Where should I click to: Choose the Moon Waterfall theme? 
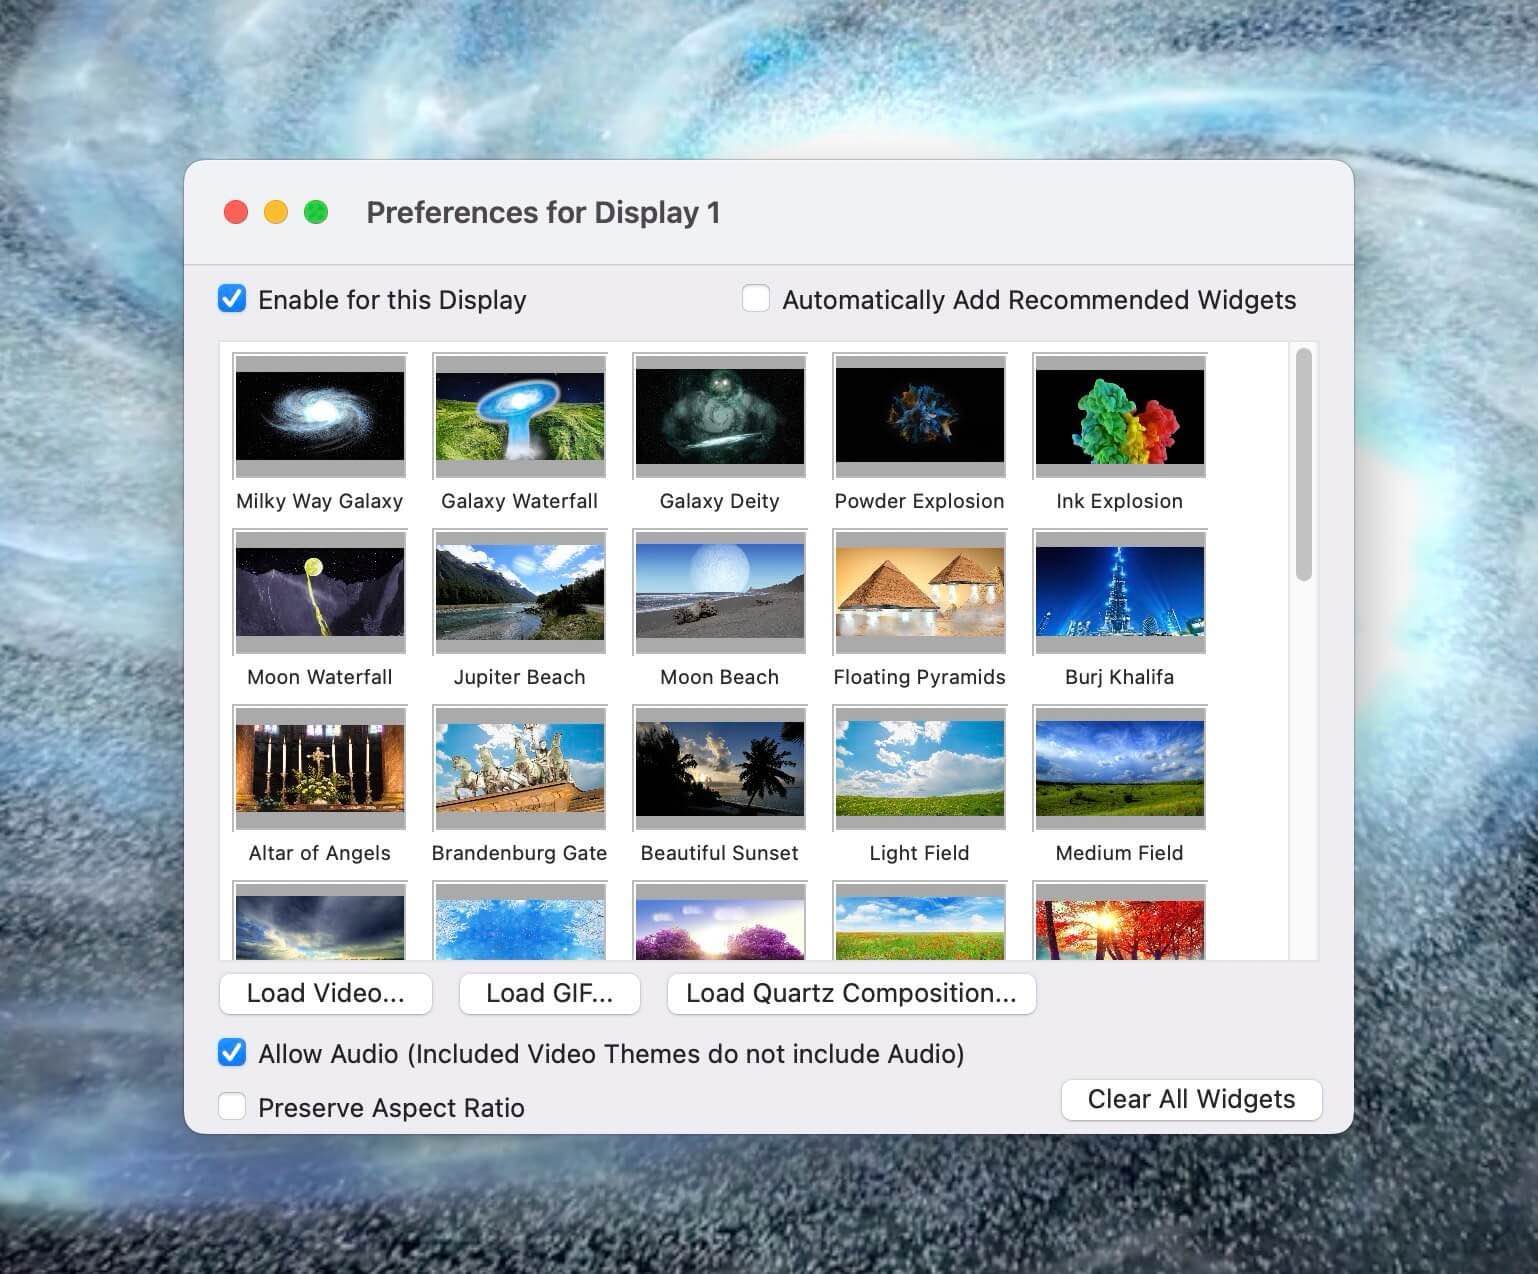click(x=319, y=593)
